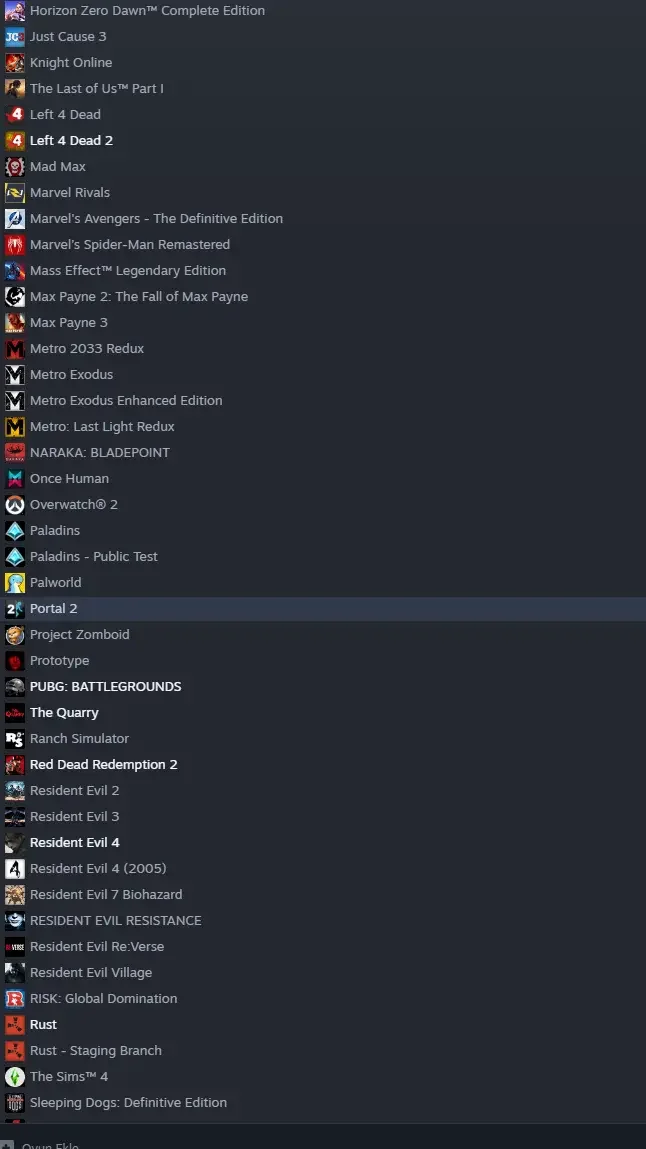Open Red Dead Redemption 2 entry
Viewport: 646px width, 1149px height.
pyautogui.click(x=323, y=765)
